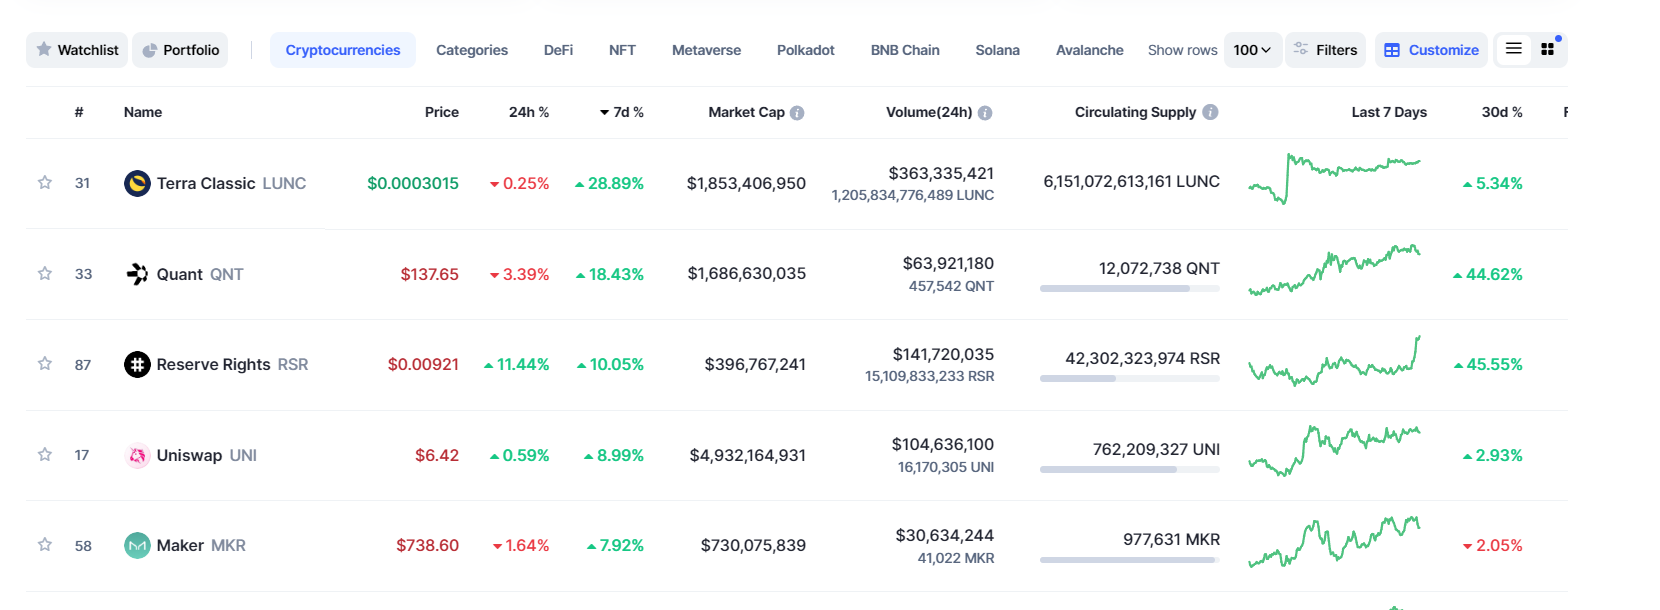
Task: Click the Maker MKR coin logo
Action: (x=137, y=545)
